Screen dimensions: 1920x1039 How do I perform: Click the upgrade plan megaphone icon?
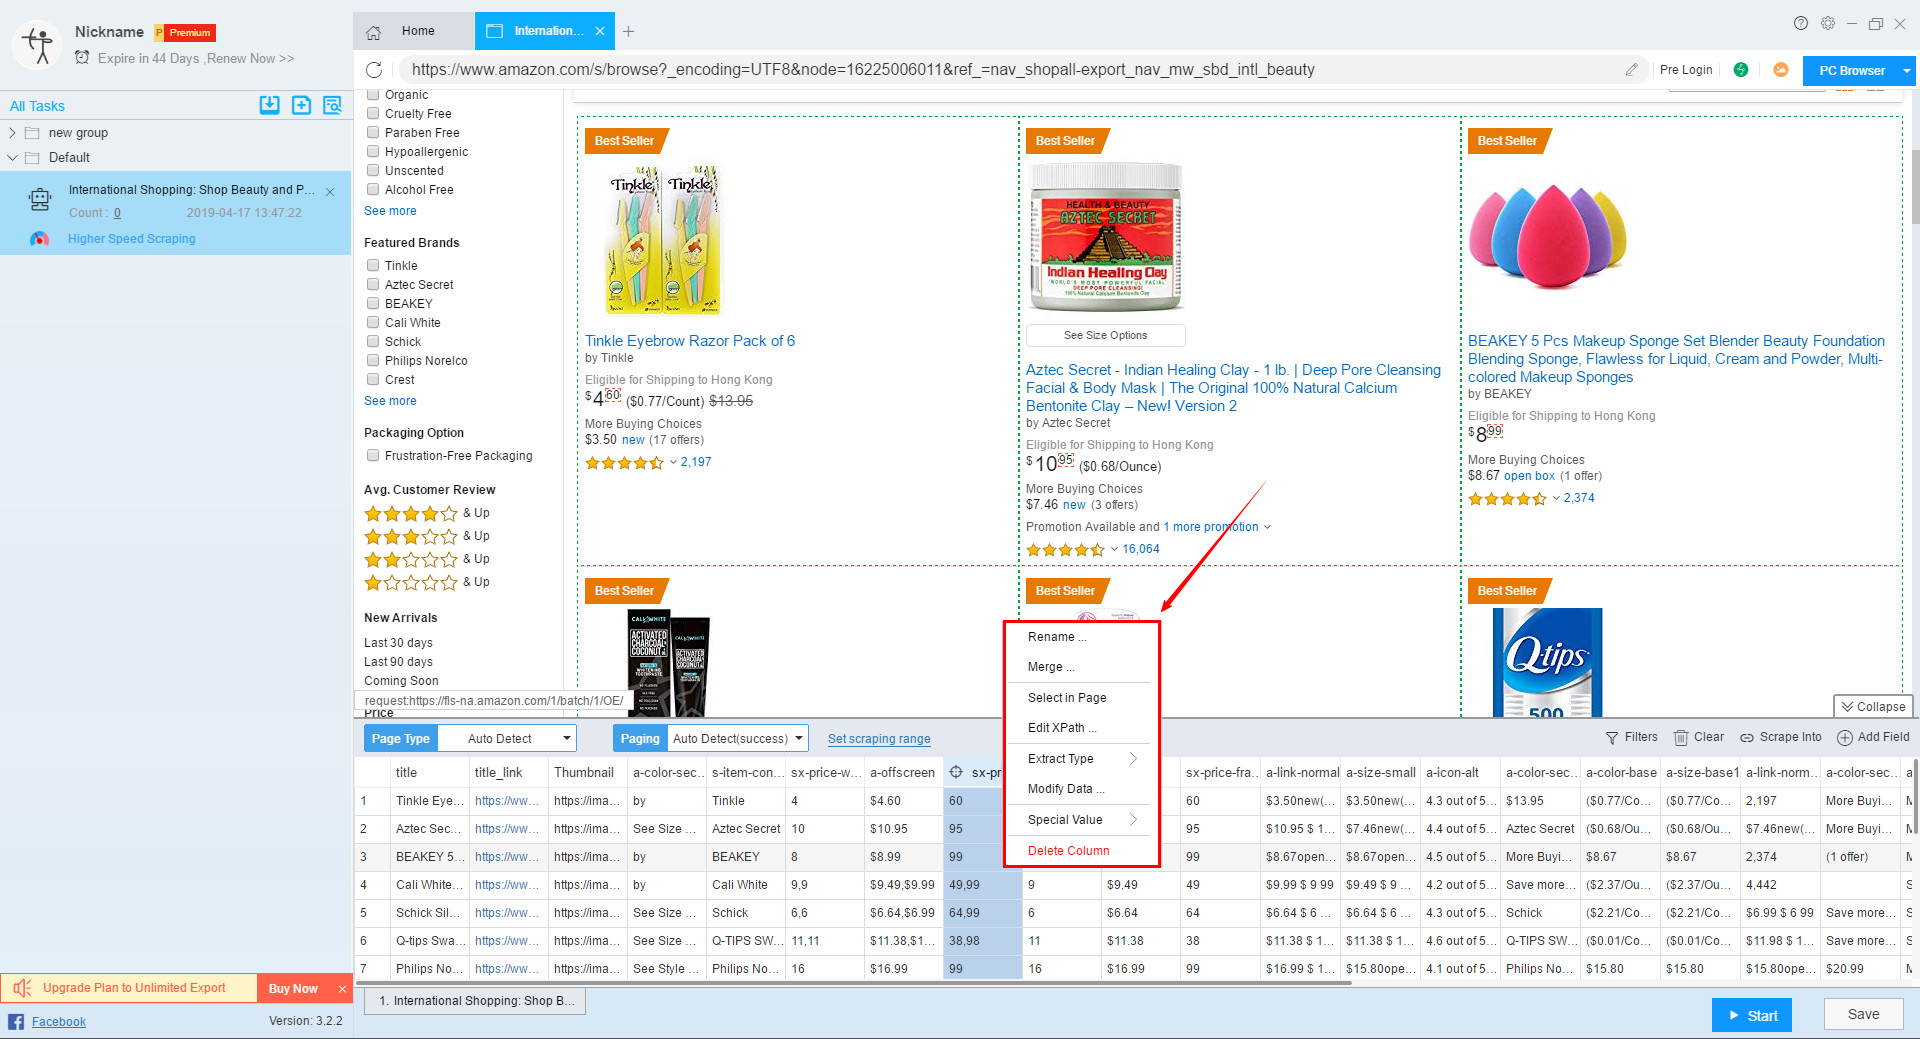coord(22,988)
